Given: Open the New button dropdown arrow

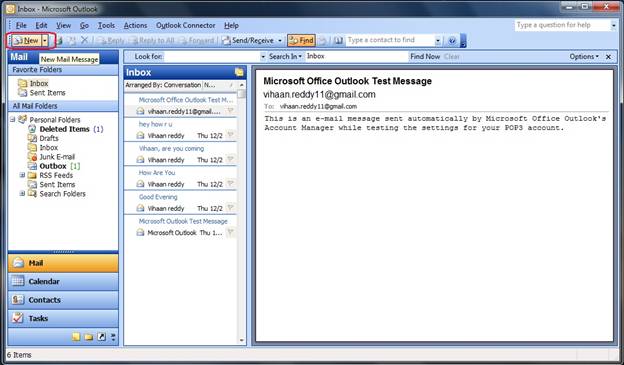Looking at the screenshot, I should click(x=45, y=41).
